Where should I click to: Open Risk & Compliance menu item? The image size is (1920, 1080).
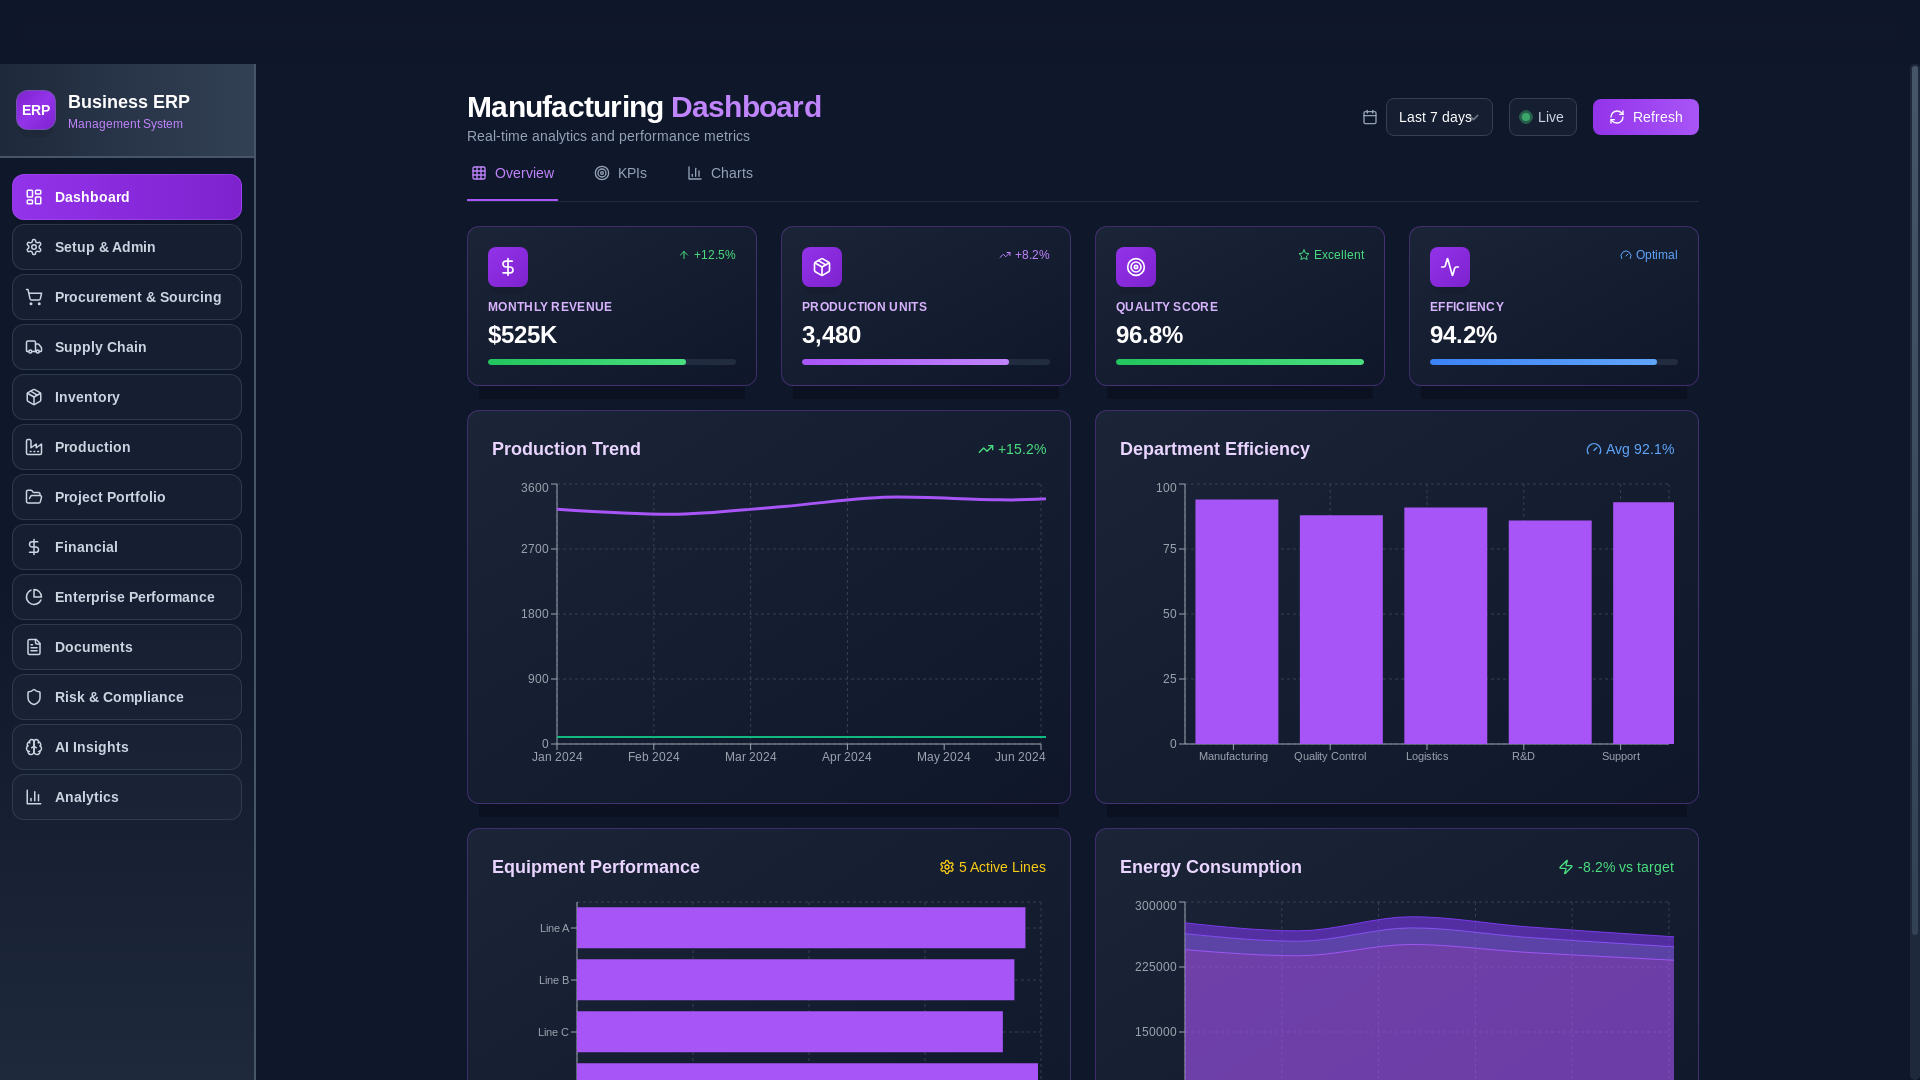click(x=127, y=697)
